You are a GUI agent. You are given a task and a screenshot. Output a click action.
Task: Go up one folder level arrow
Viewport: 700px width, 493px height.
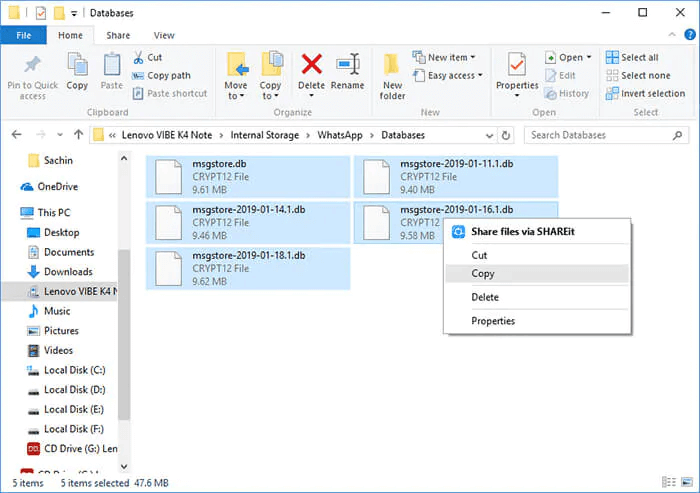tap(79, 134)
